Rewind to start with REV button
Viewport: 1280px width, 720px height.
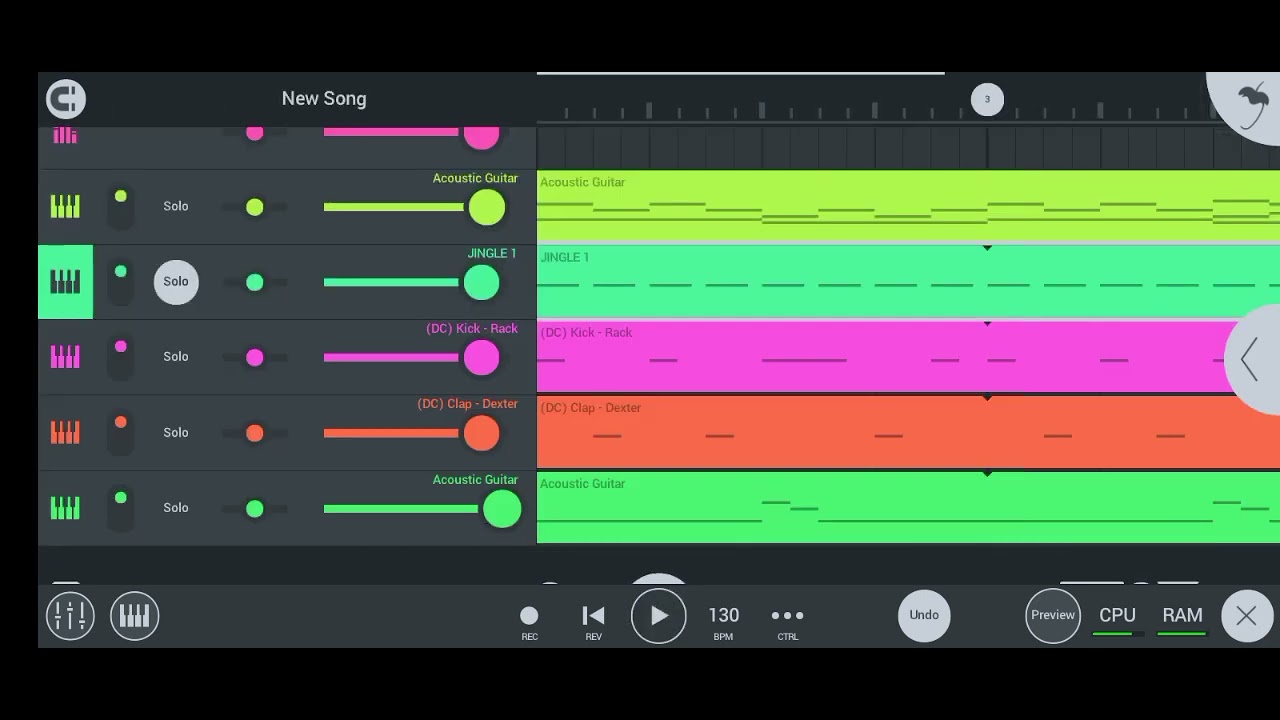coord(593,622)
